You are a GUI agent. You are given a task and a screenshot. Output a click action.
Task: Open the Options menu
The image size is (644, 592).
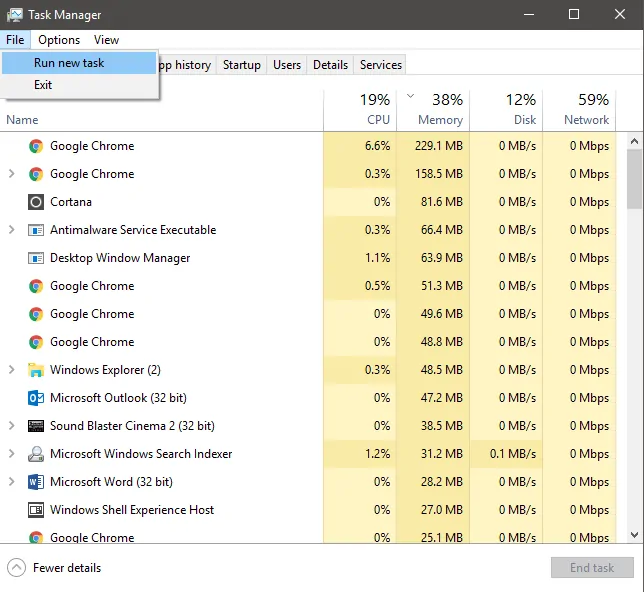[59, 40]
